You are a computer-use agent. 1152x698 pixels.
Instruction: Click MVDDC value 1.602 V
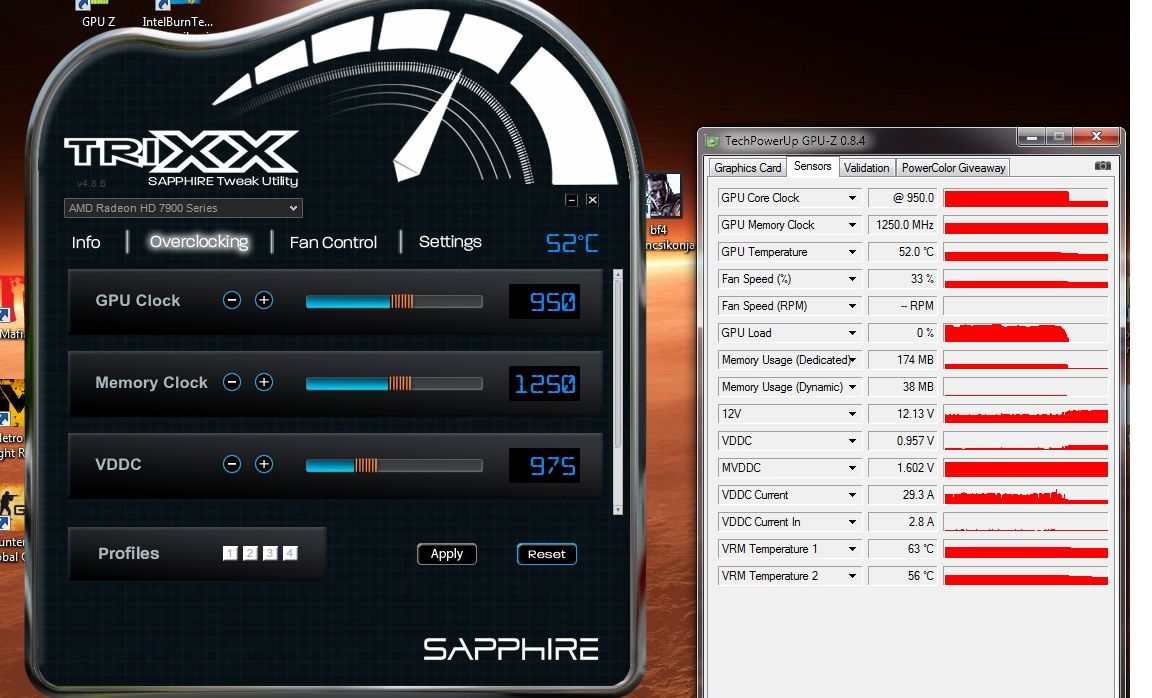pyautogui.click(x=903, y=468)
